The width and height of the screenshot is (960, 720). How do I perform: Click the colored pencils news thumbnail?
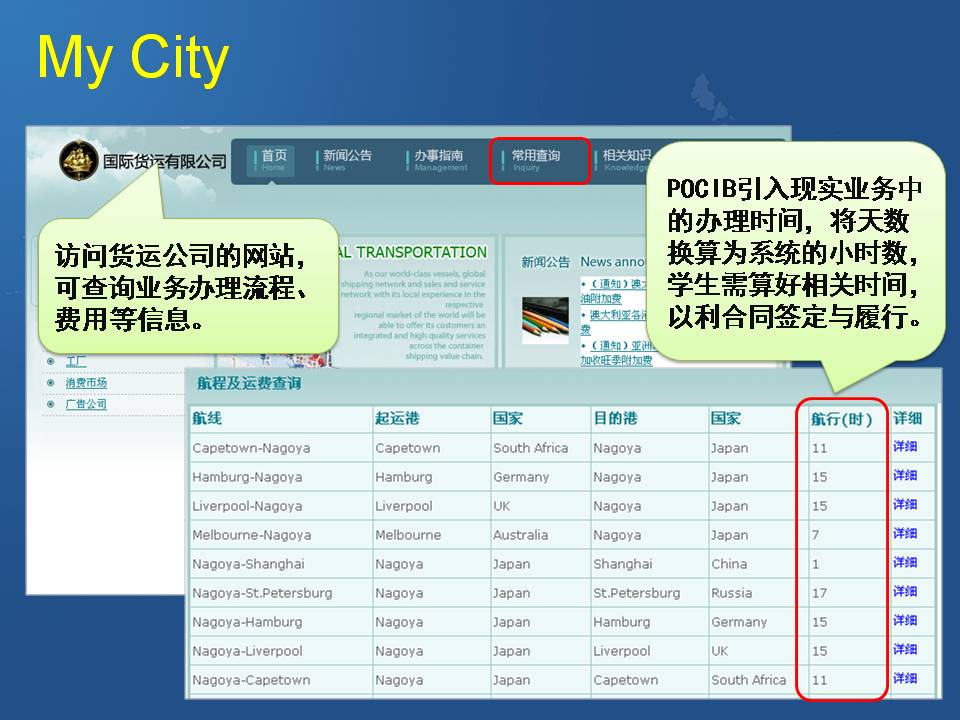coord(545,320)
